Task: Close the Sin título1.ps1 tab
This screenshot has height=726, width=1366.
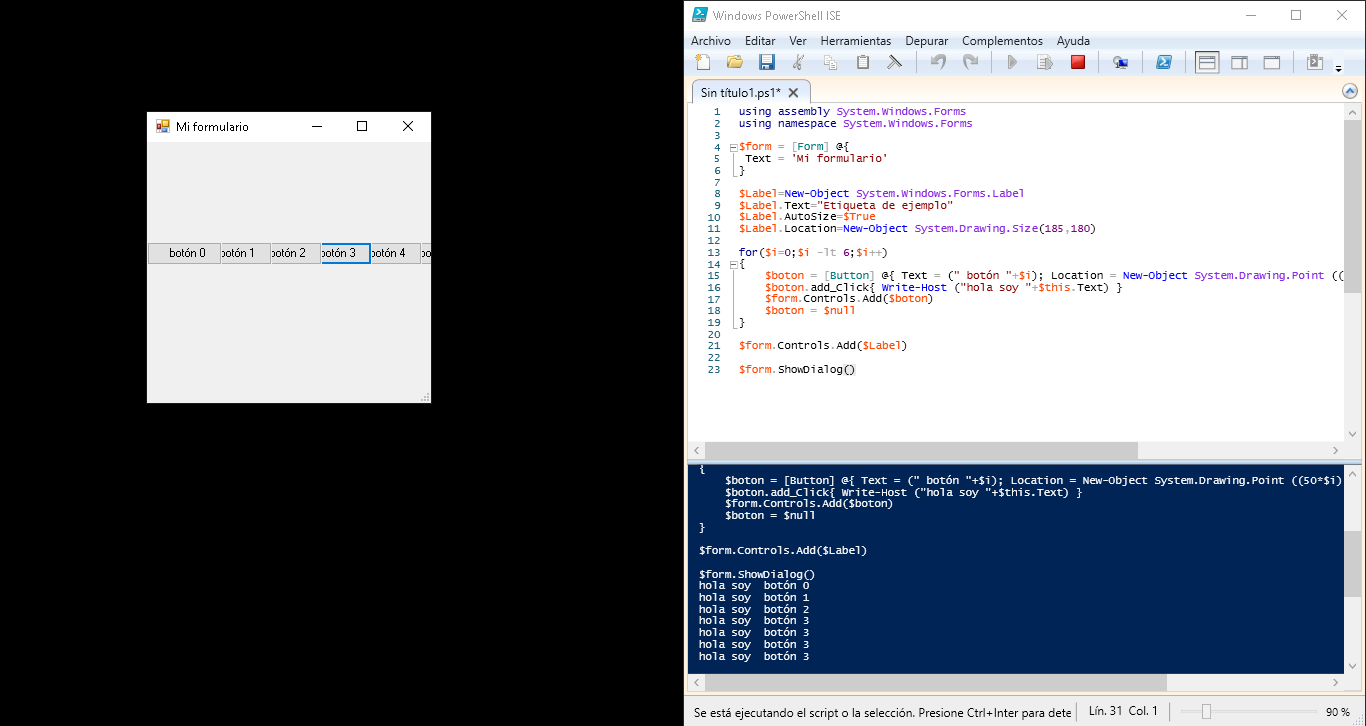Action: 794,92
